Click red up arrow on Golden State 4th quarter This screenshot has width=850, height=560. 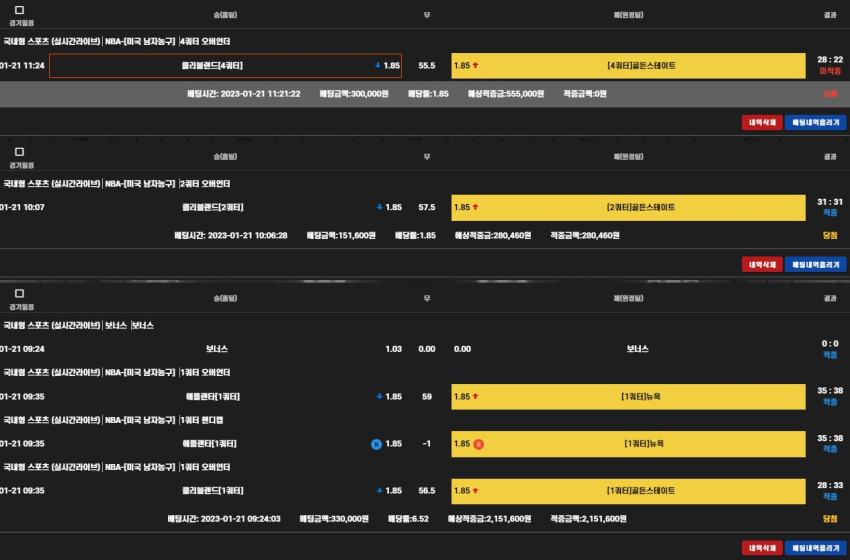click(475, 66)
